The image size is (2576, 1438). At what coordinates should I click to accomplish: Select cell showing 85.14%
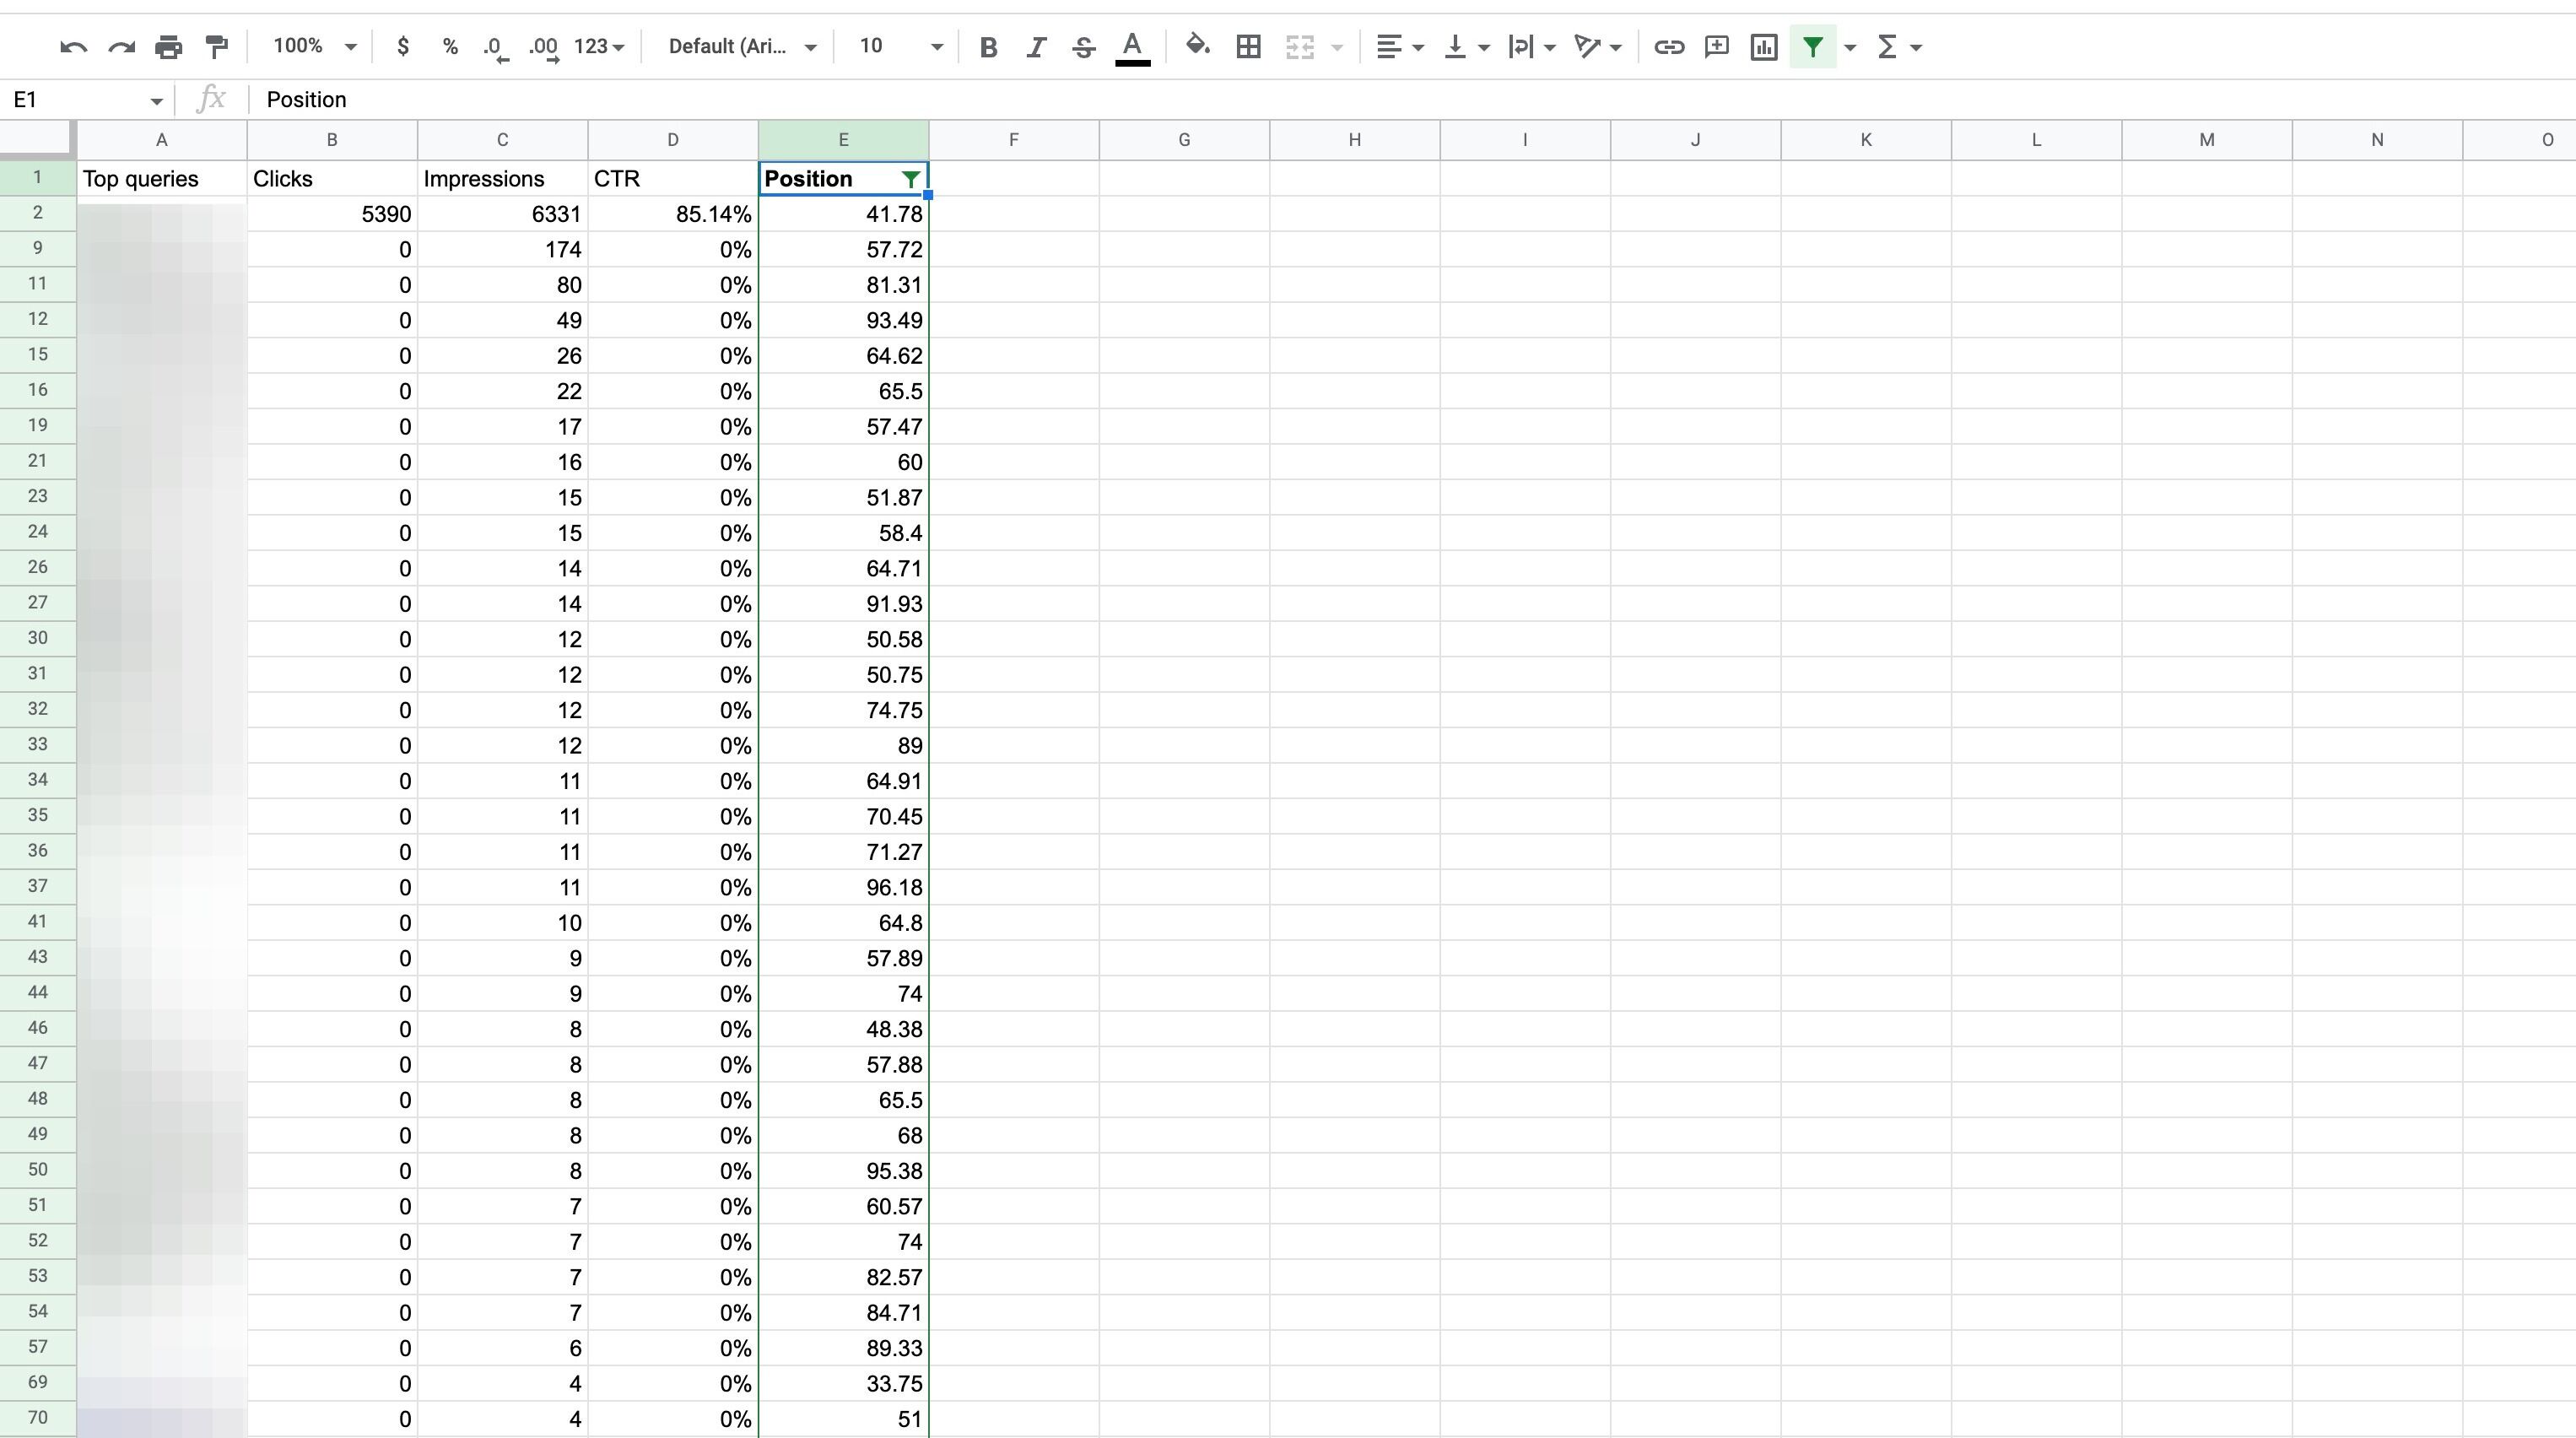tap(673, 214)
